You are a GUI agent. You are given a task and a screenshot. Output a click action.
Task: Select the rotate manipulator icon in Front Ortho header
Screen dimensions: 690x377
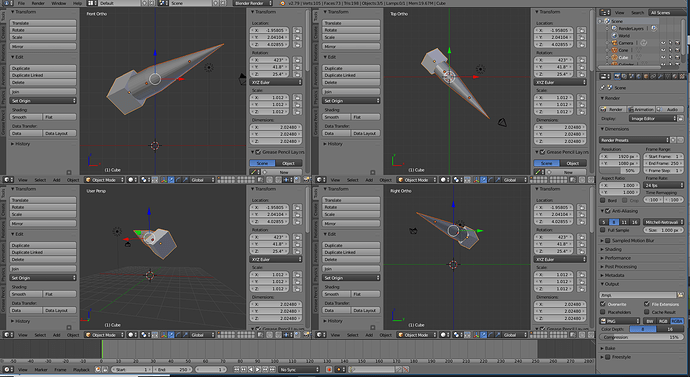click(178, 180)
